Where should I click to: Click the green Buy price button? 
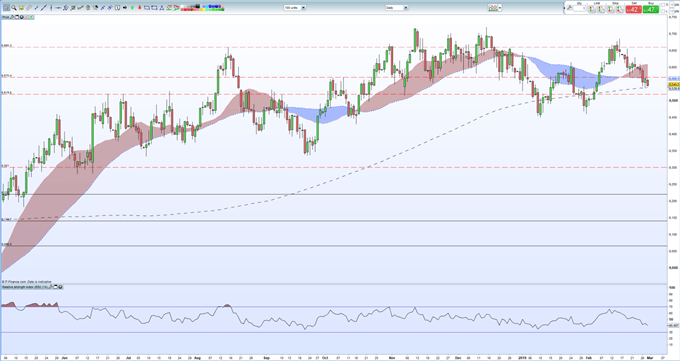pyautogui.click(x=651, y=9)
